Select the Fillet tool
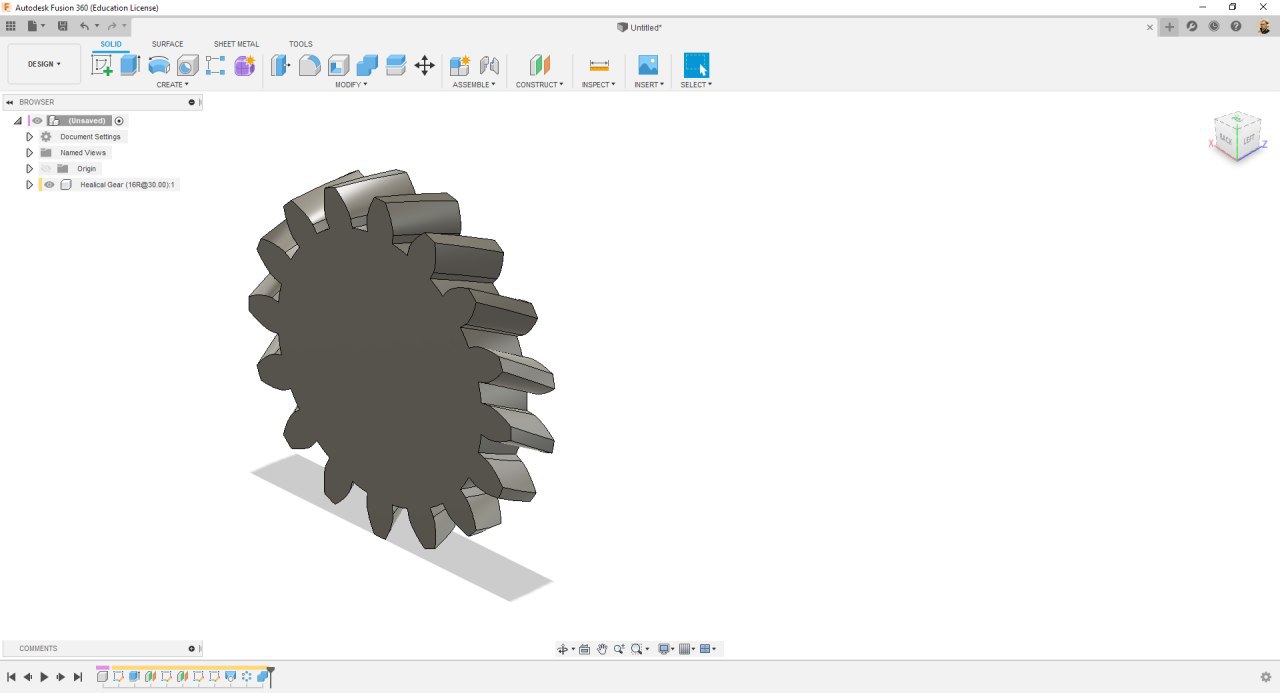Viewport: 1280px width, 693px height. click(x=310, y=65)
